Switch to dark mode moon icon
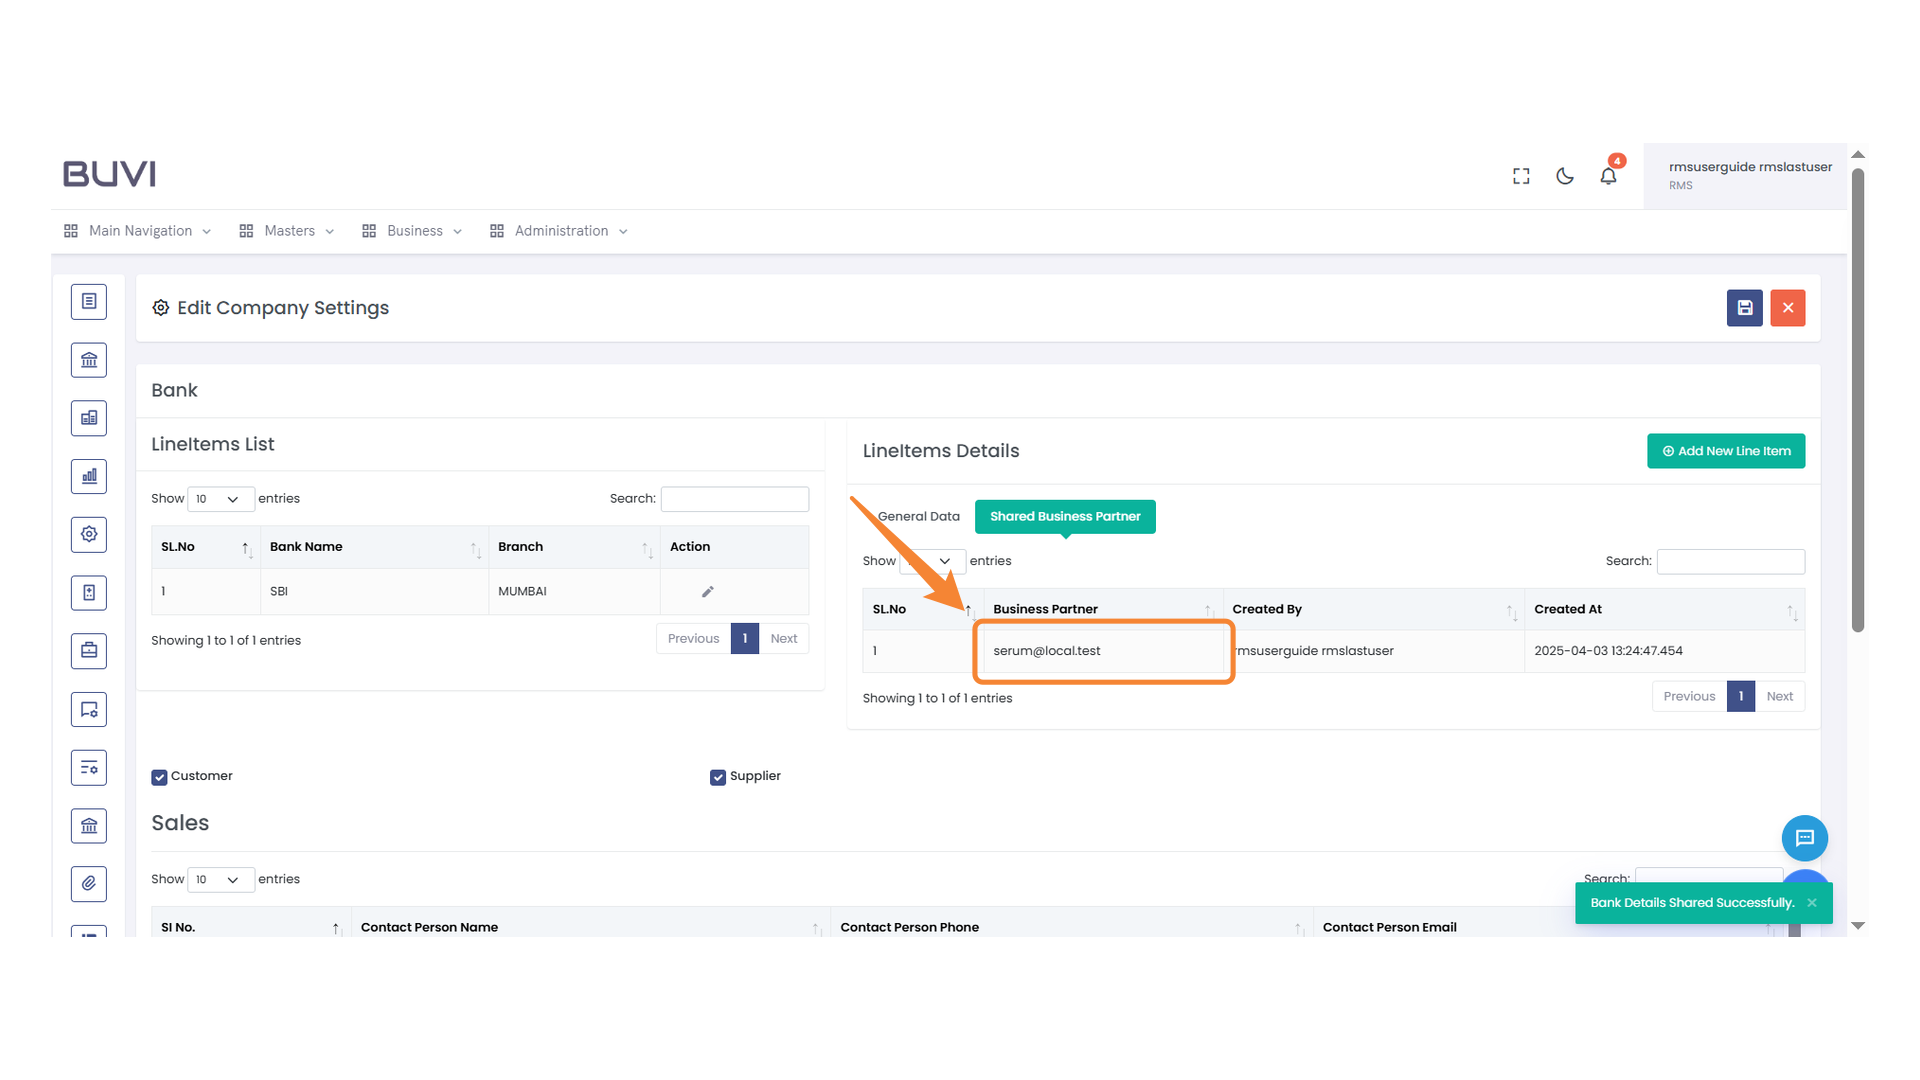The height and width of the screenshot is (1080, 1920). coord(1565,176)
